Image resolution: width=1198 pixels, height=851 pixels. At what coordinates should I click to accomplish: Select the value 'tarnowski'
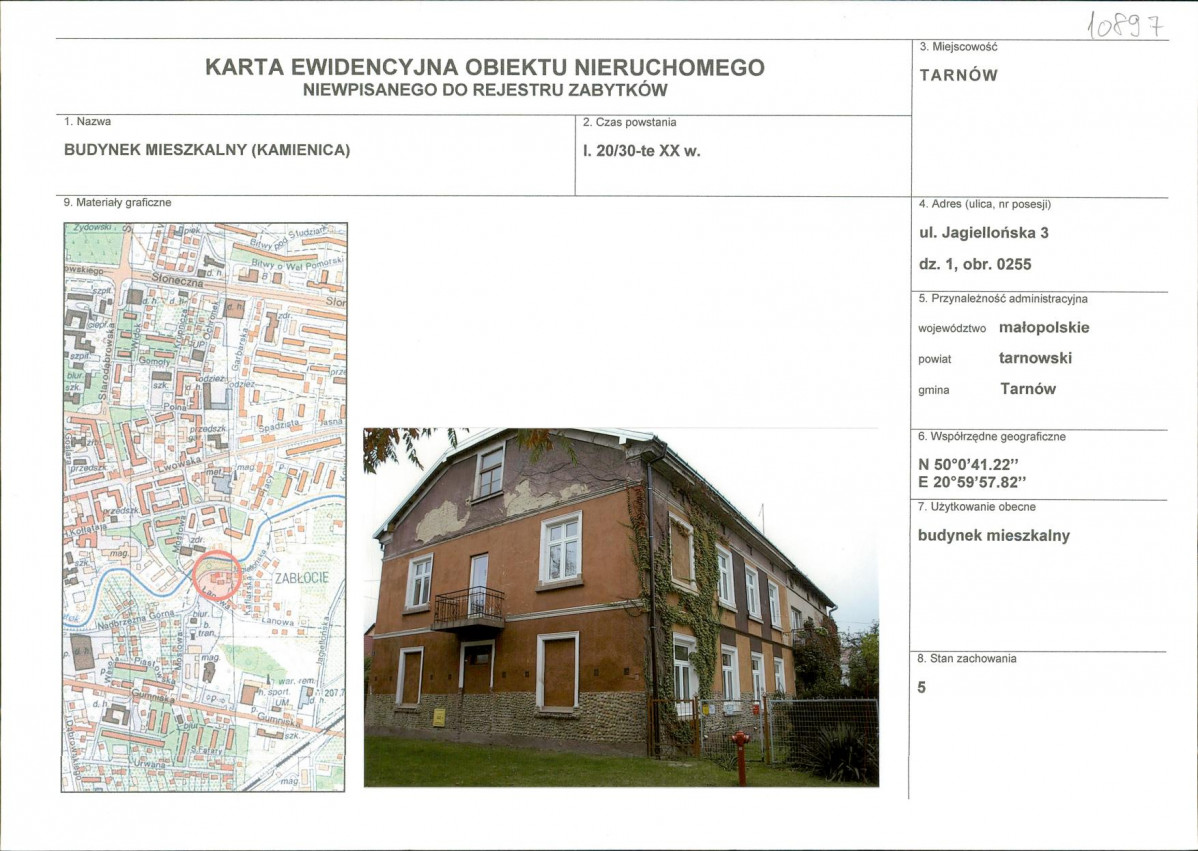click(1035, 358)
